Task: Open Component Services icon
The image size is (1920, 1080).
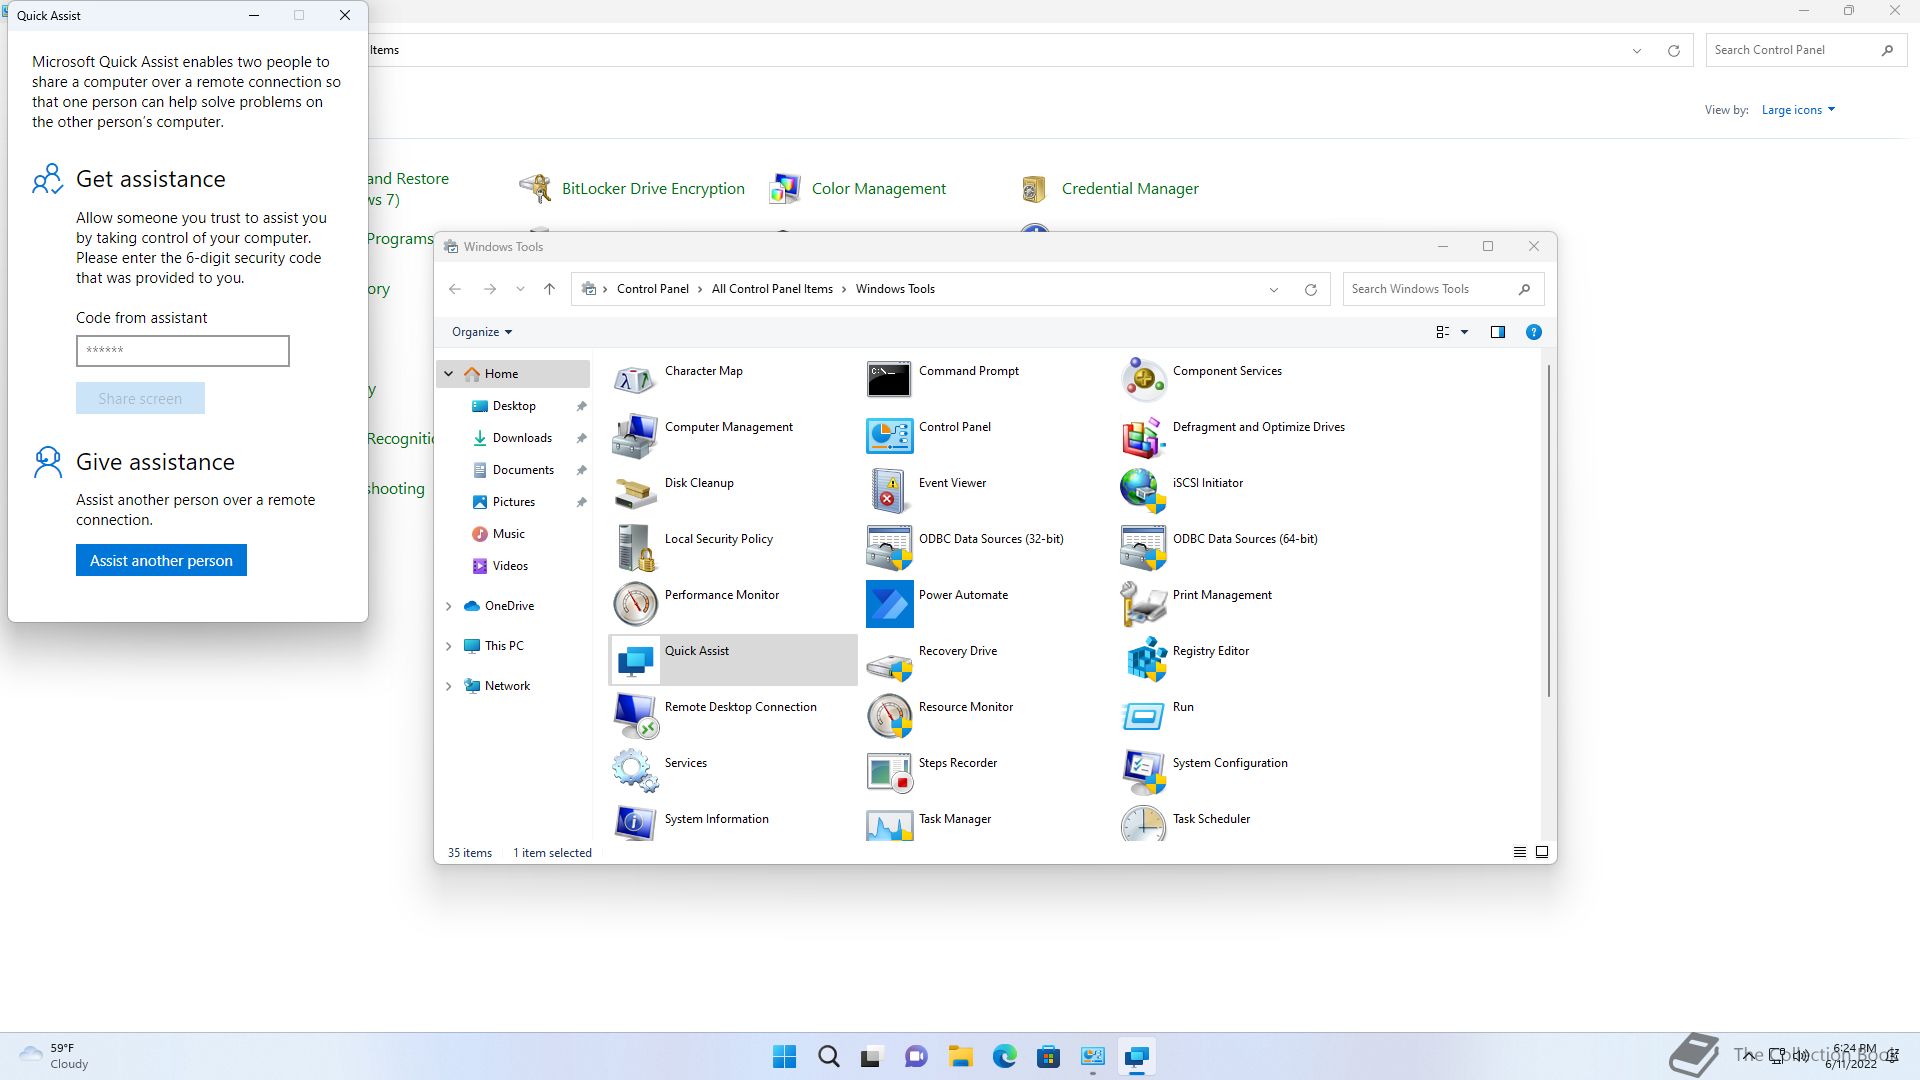Action: click(1143, 380)
